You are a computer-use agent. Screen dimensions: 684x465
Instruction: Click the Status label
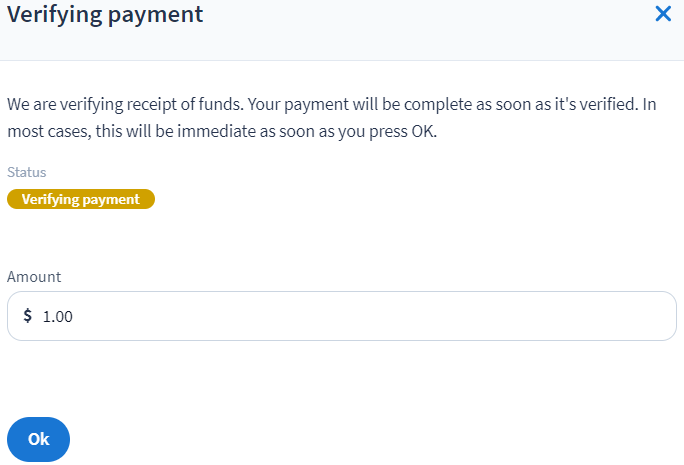(26, 172)
